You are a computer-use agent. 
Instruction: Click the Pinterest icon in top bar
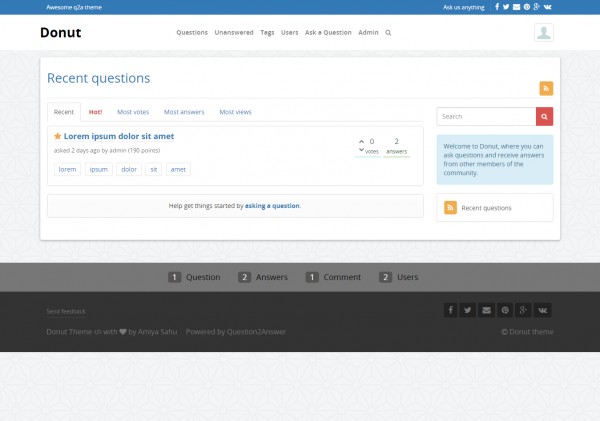coord(527,7)
